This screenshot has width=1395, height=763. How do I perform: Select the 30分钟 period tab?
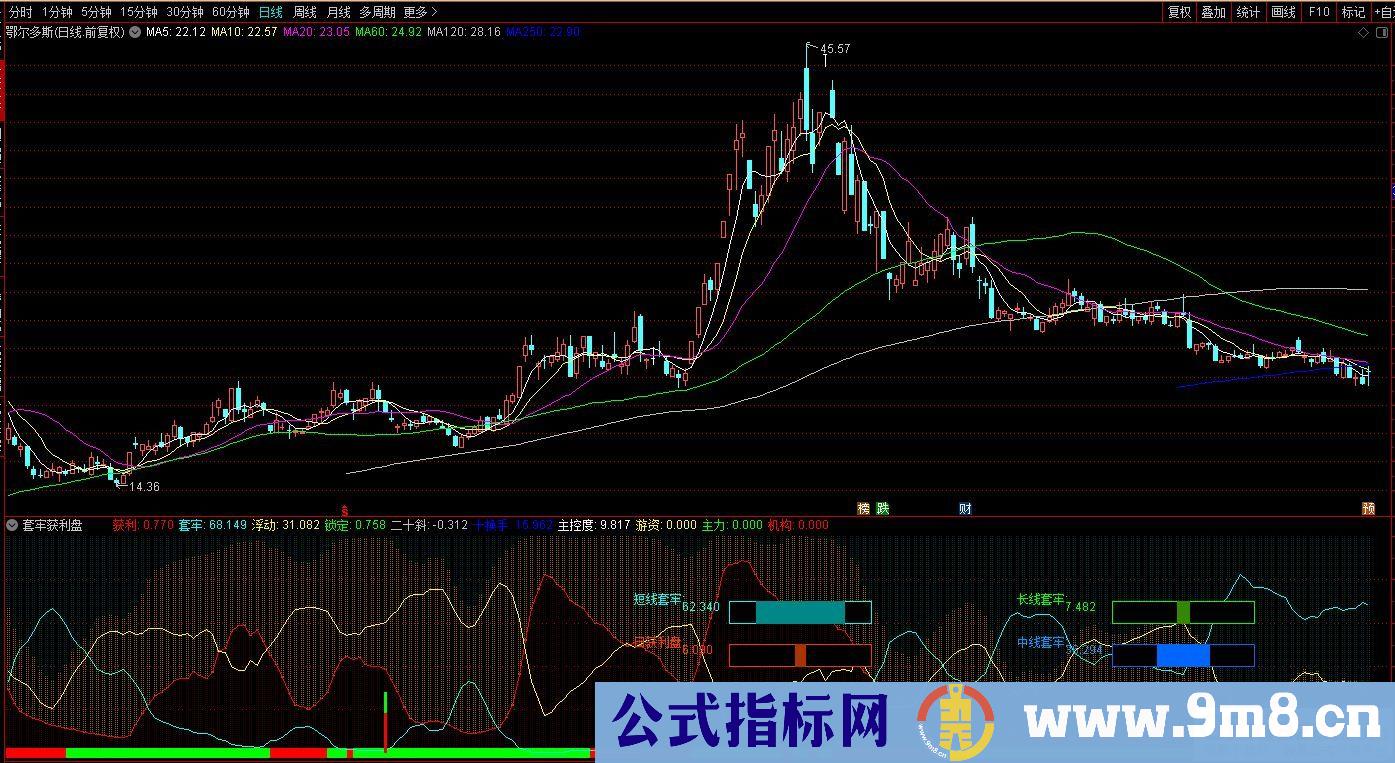point(185,12)
